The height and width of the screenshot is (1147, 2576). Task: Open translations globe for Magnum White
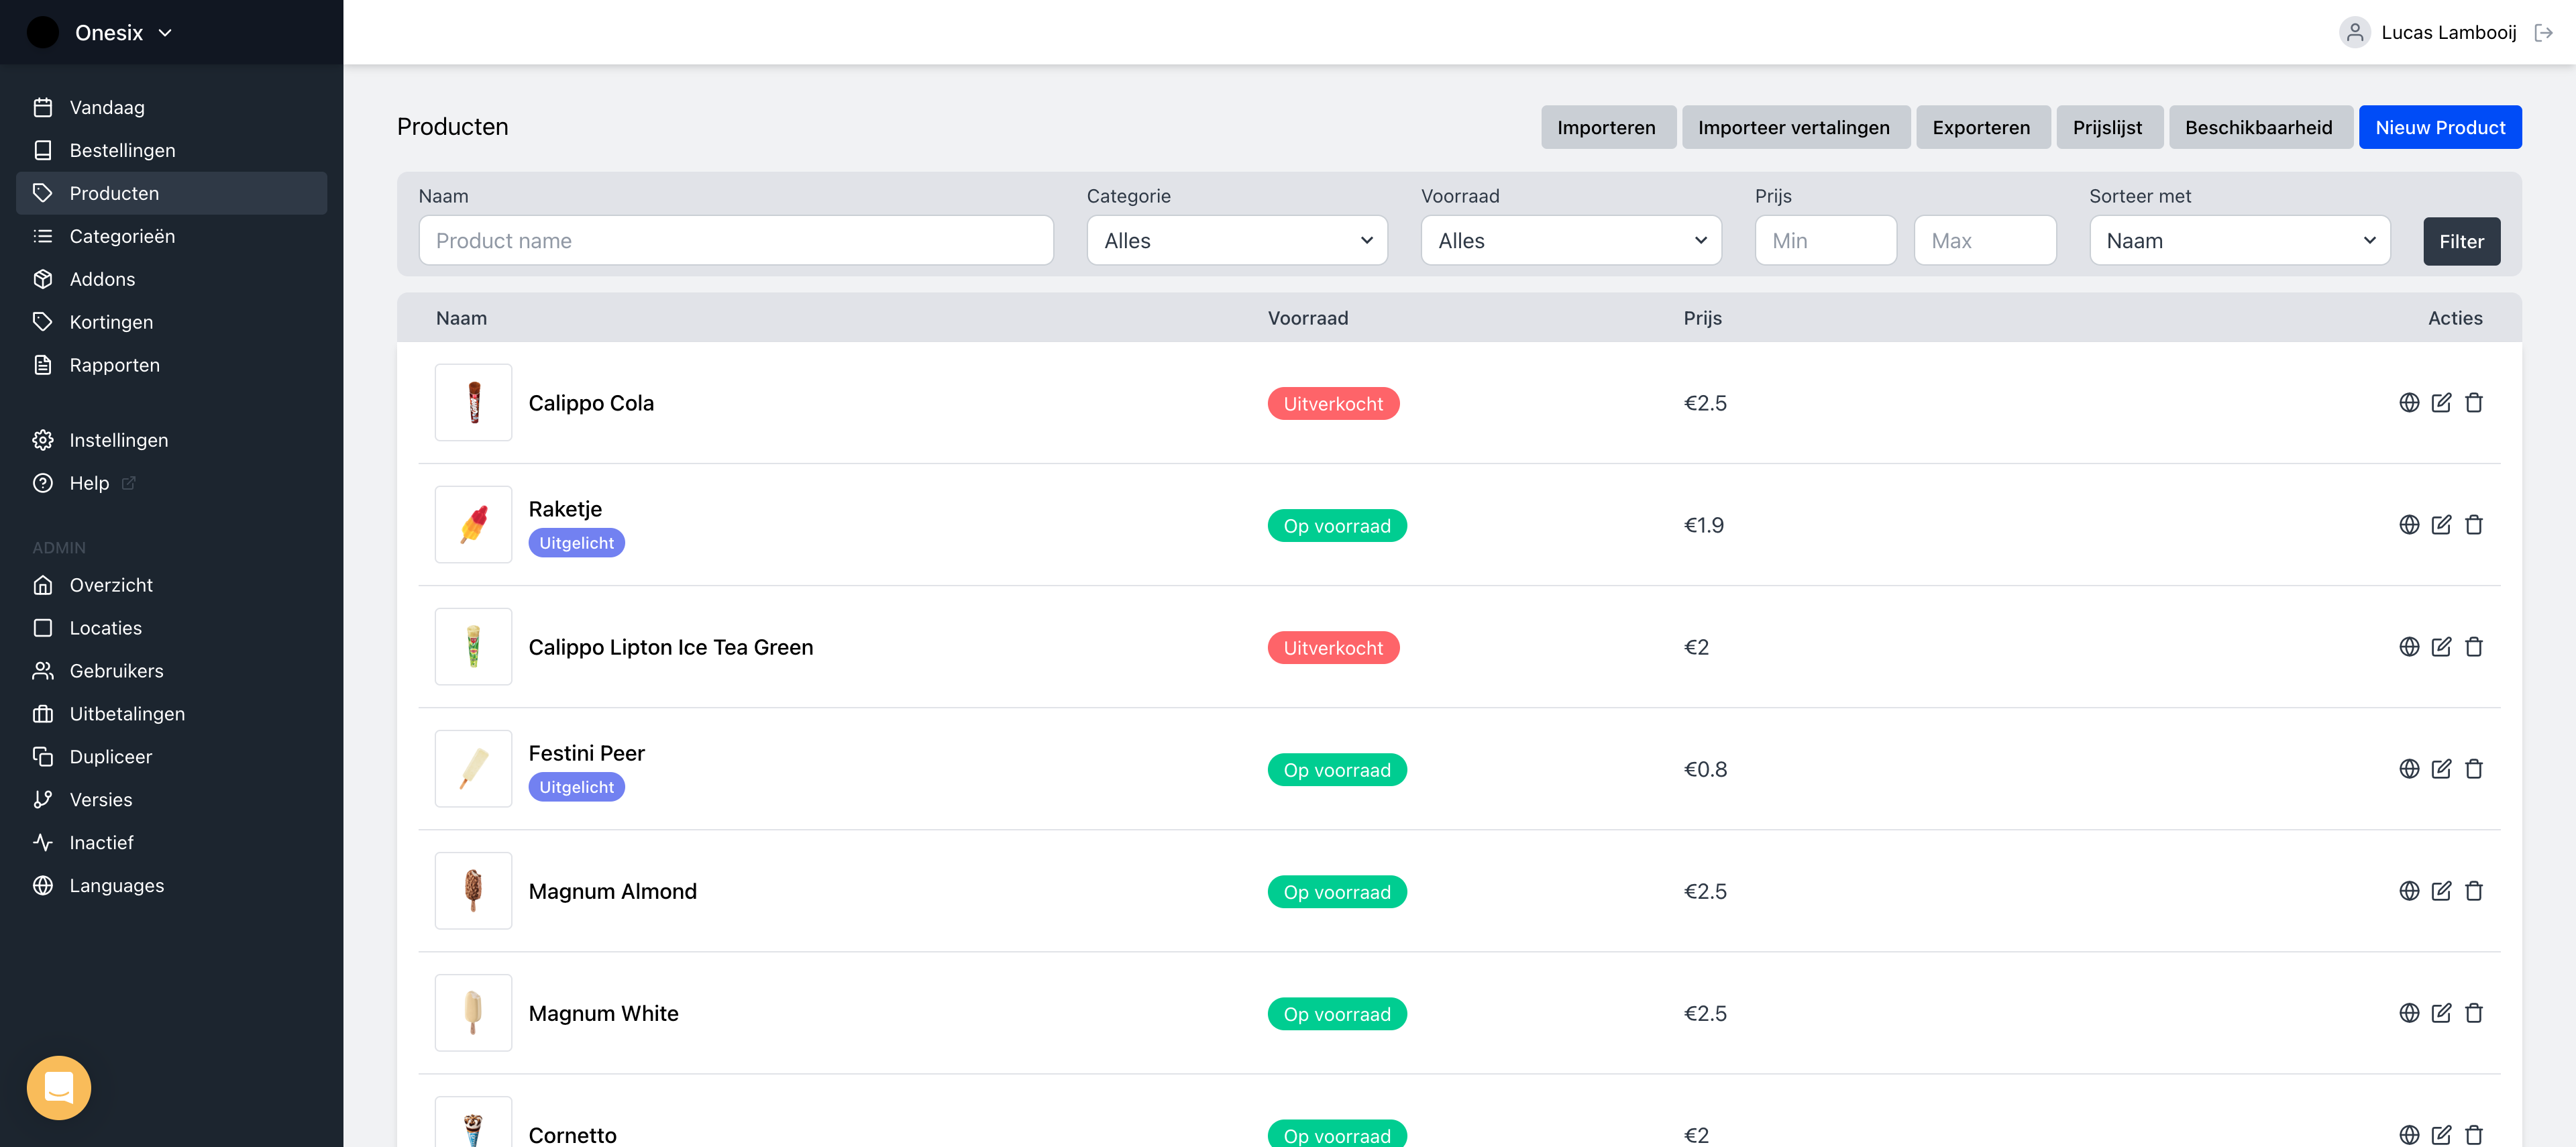coord(2409,1012)
